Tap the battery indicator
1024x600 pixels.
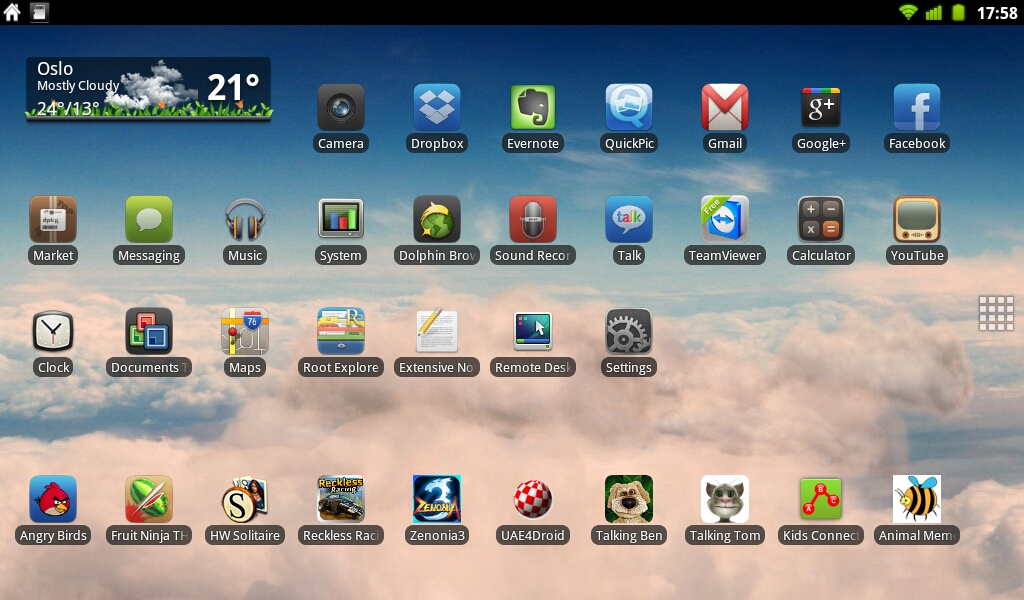click(x=958, y=12)
